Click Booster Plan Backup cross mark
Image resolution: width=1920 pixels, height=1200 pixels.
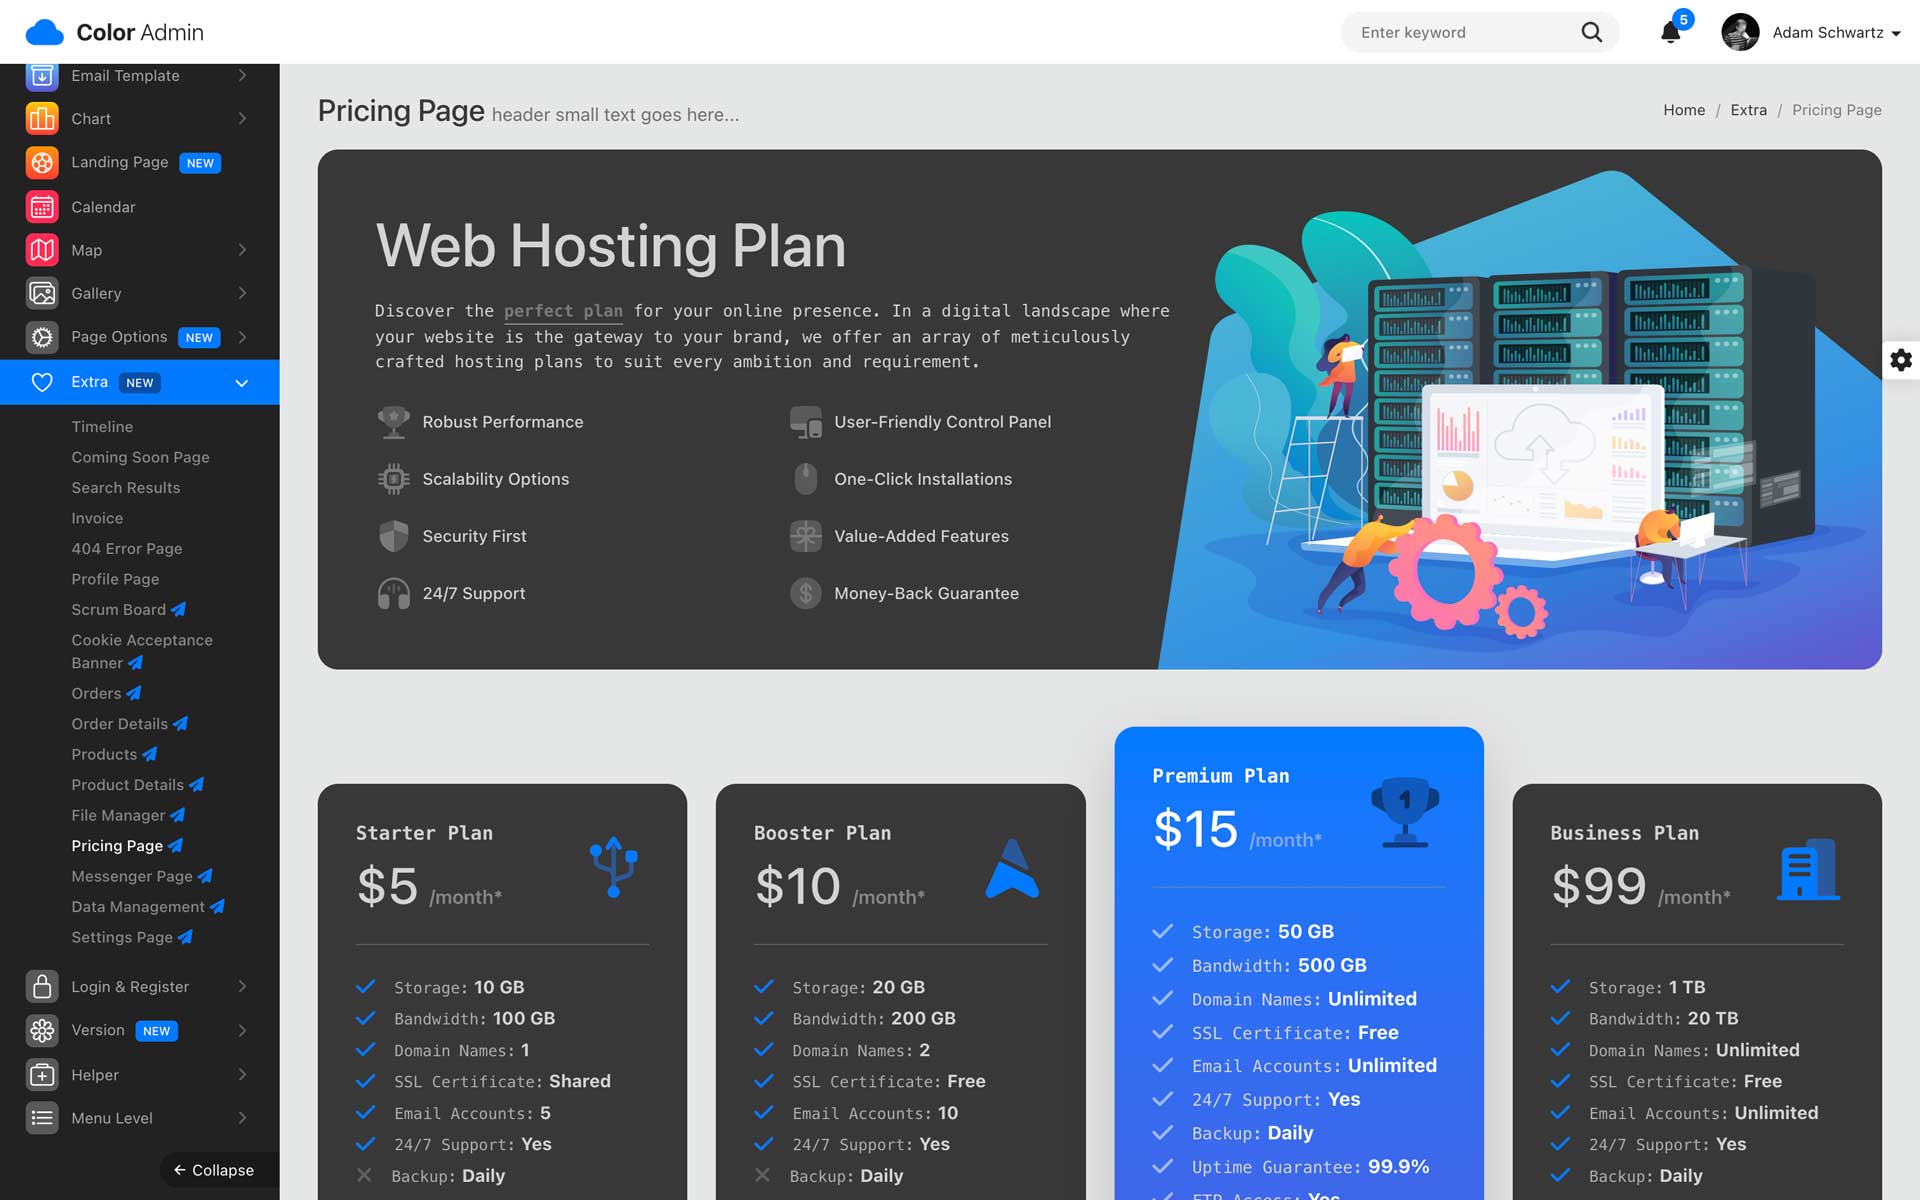point(762,1176)
